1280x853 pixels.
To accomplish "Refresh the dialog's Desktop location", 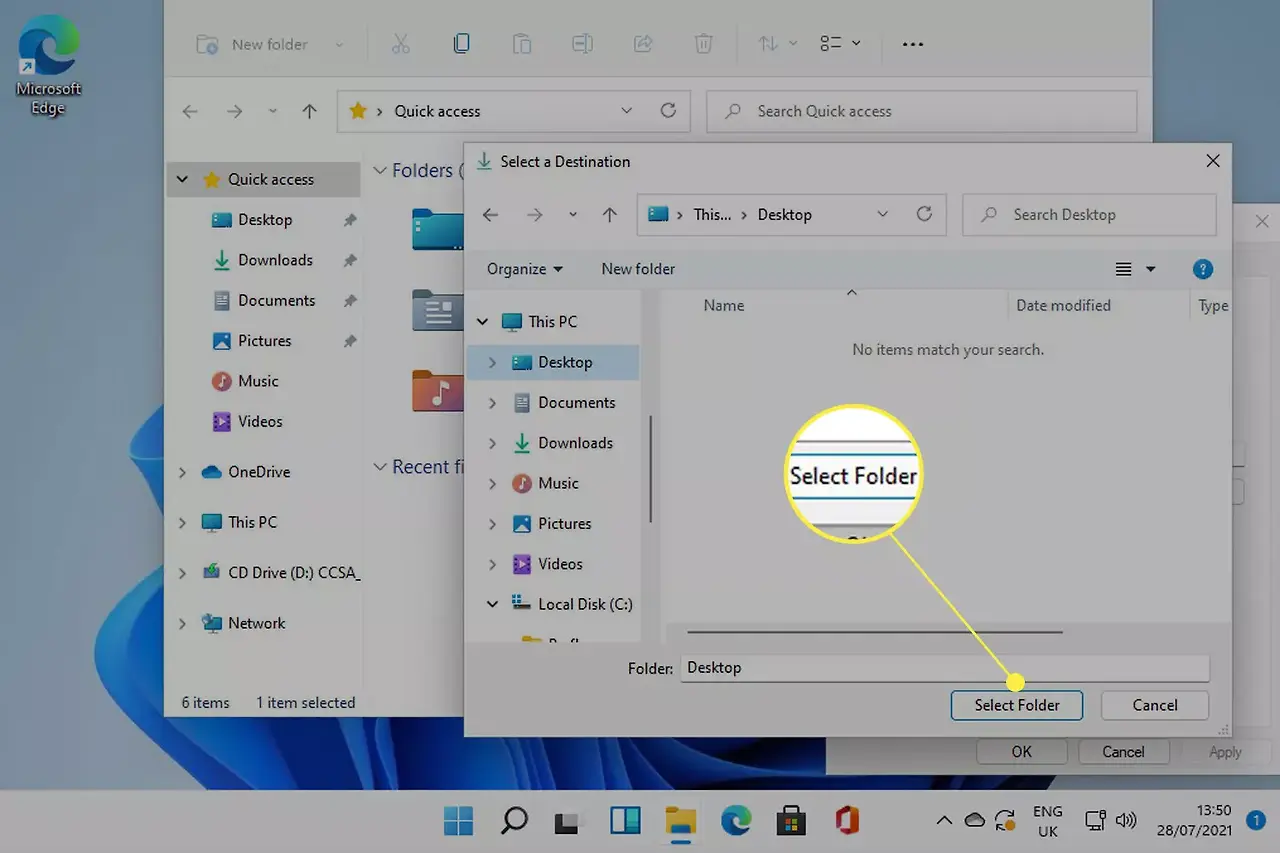I will coord(924,214).
